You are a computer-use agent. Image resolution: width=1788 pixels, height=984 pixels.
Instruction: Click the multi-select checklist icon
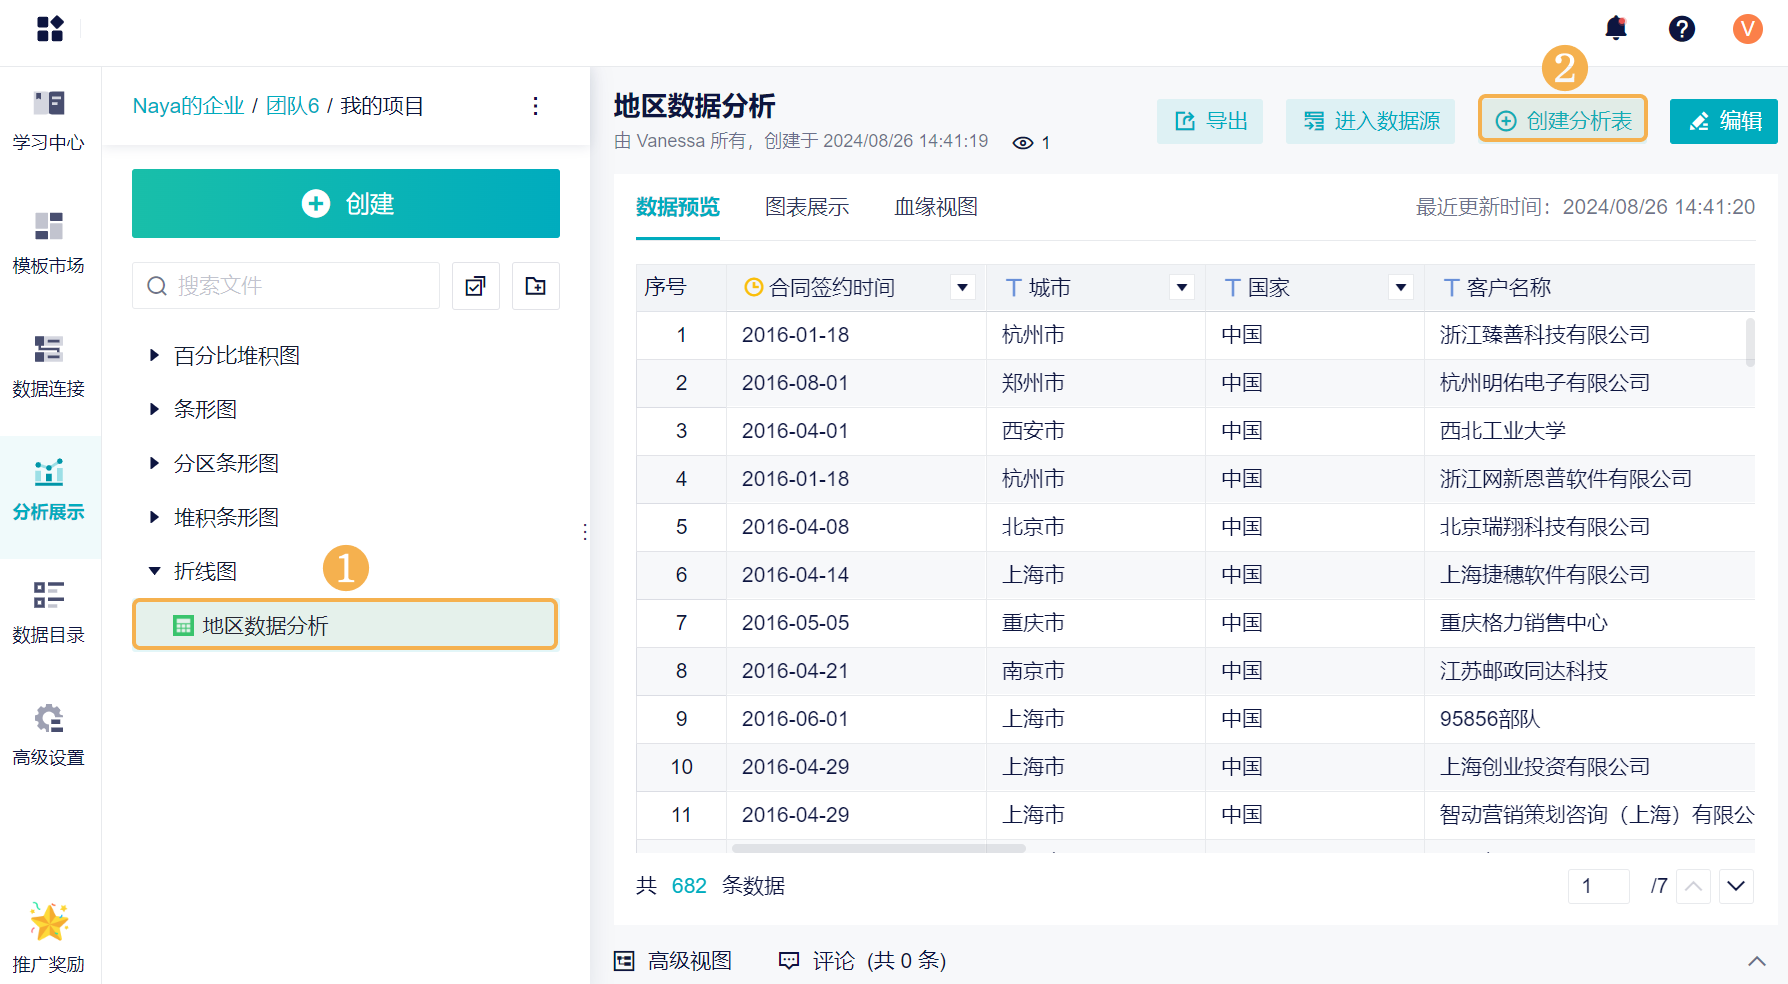point(476,286)
